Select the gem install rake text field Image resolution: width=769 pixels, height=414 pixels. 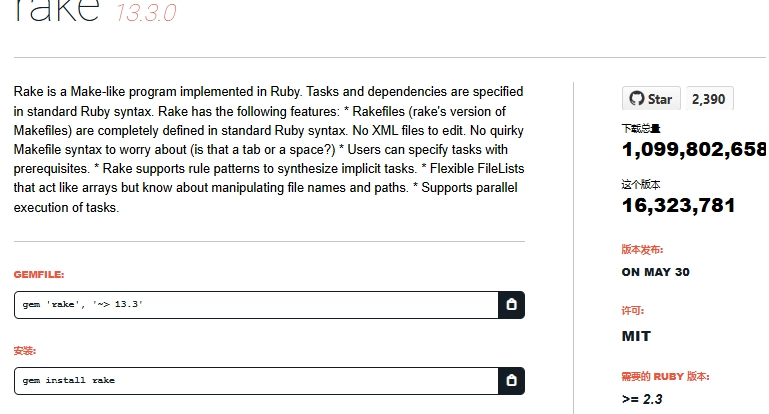pyautogui.click(x=256, y=381)
